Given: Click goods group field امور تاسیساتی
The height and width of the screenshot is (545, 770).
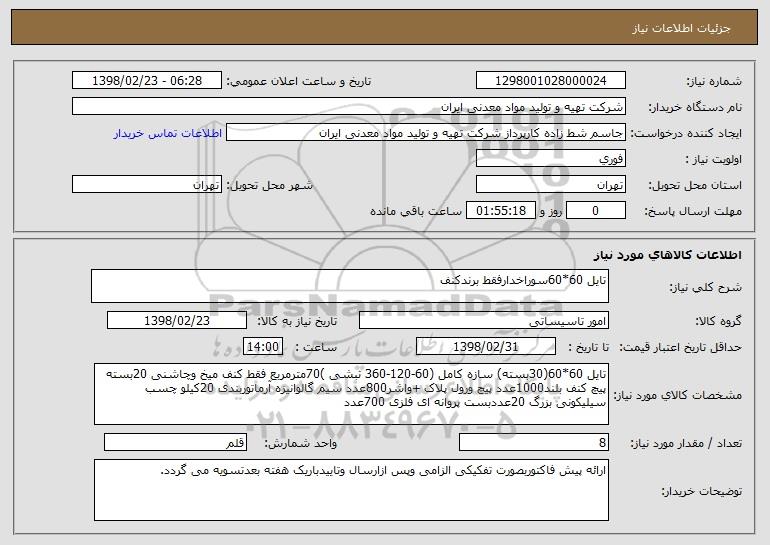Looking at the screenshot, I should click(484, 321).
